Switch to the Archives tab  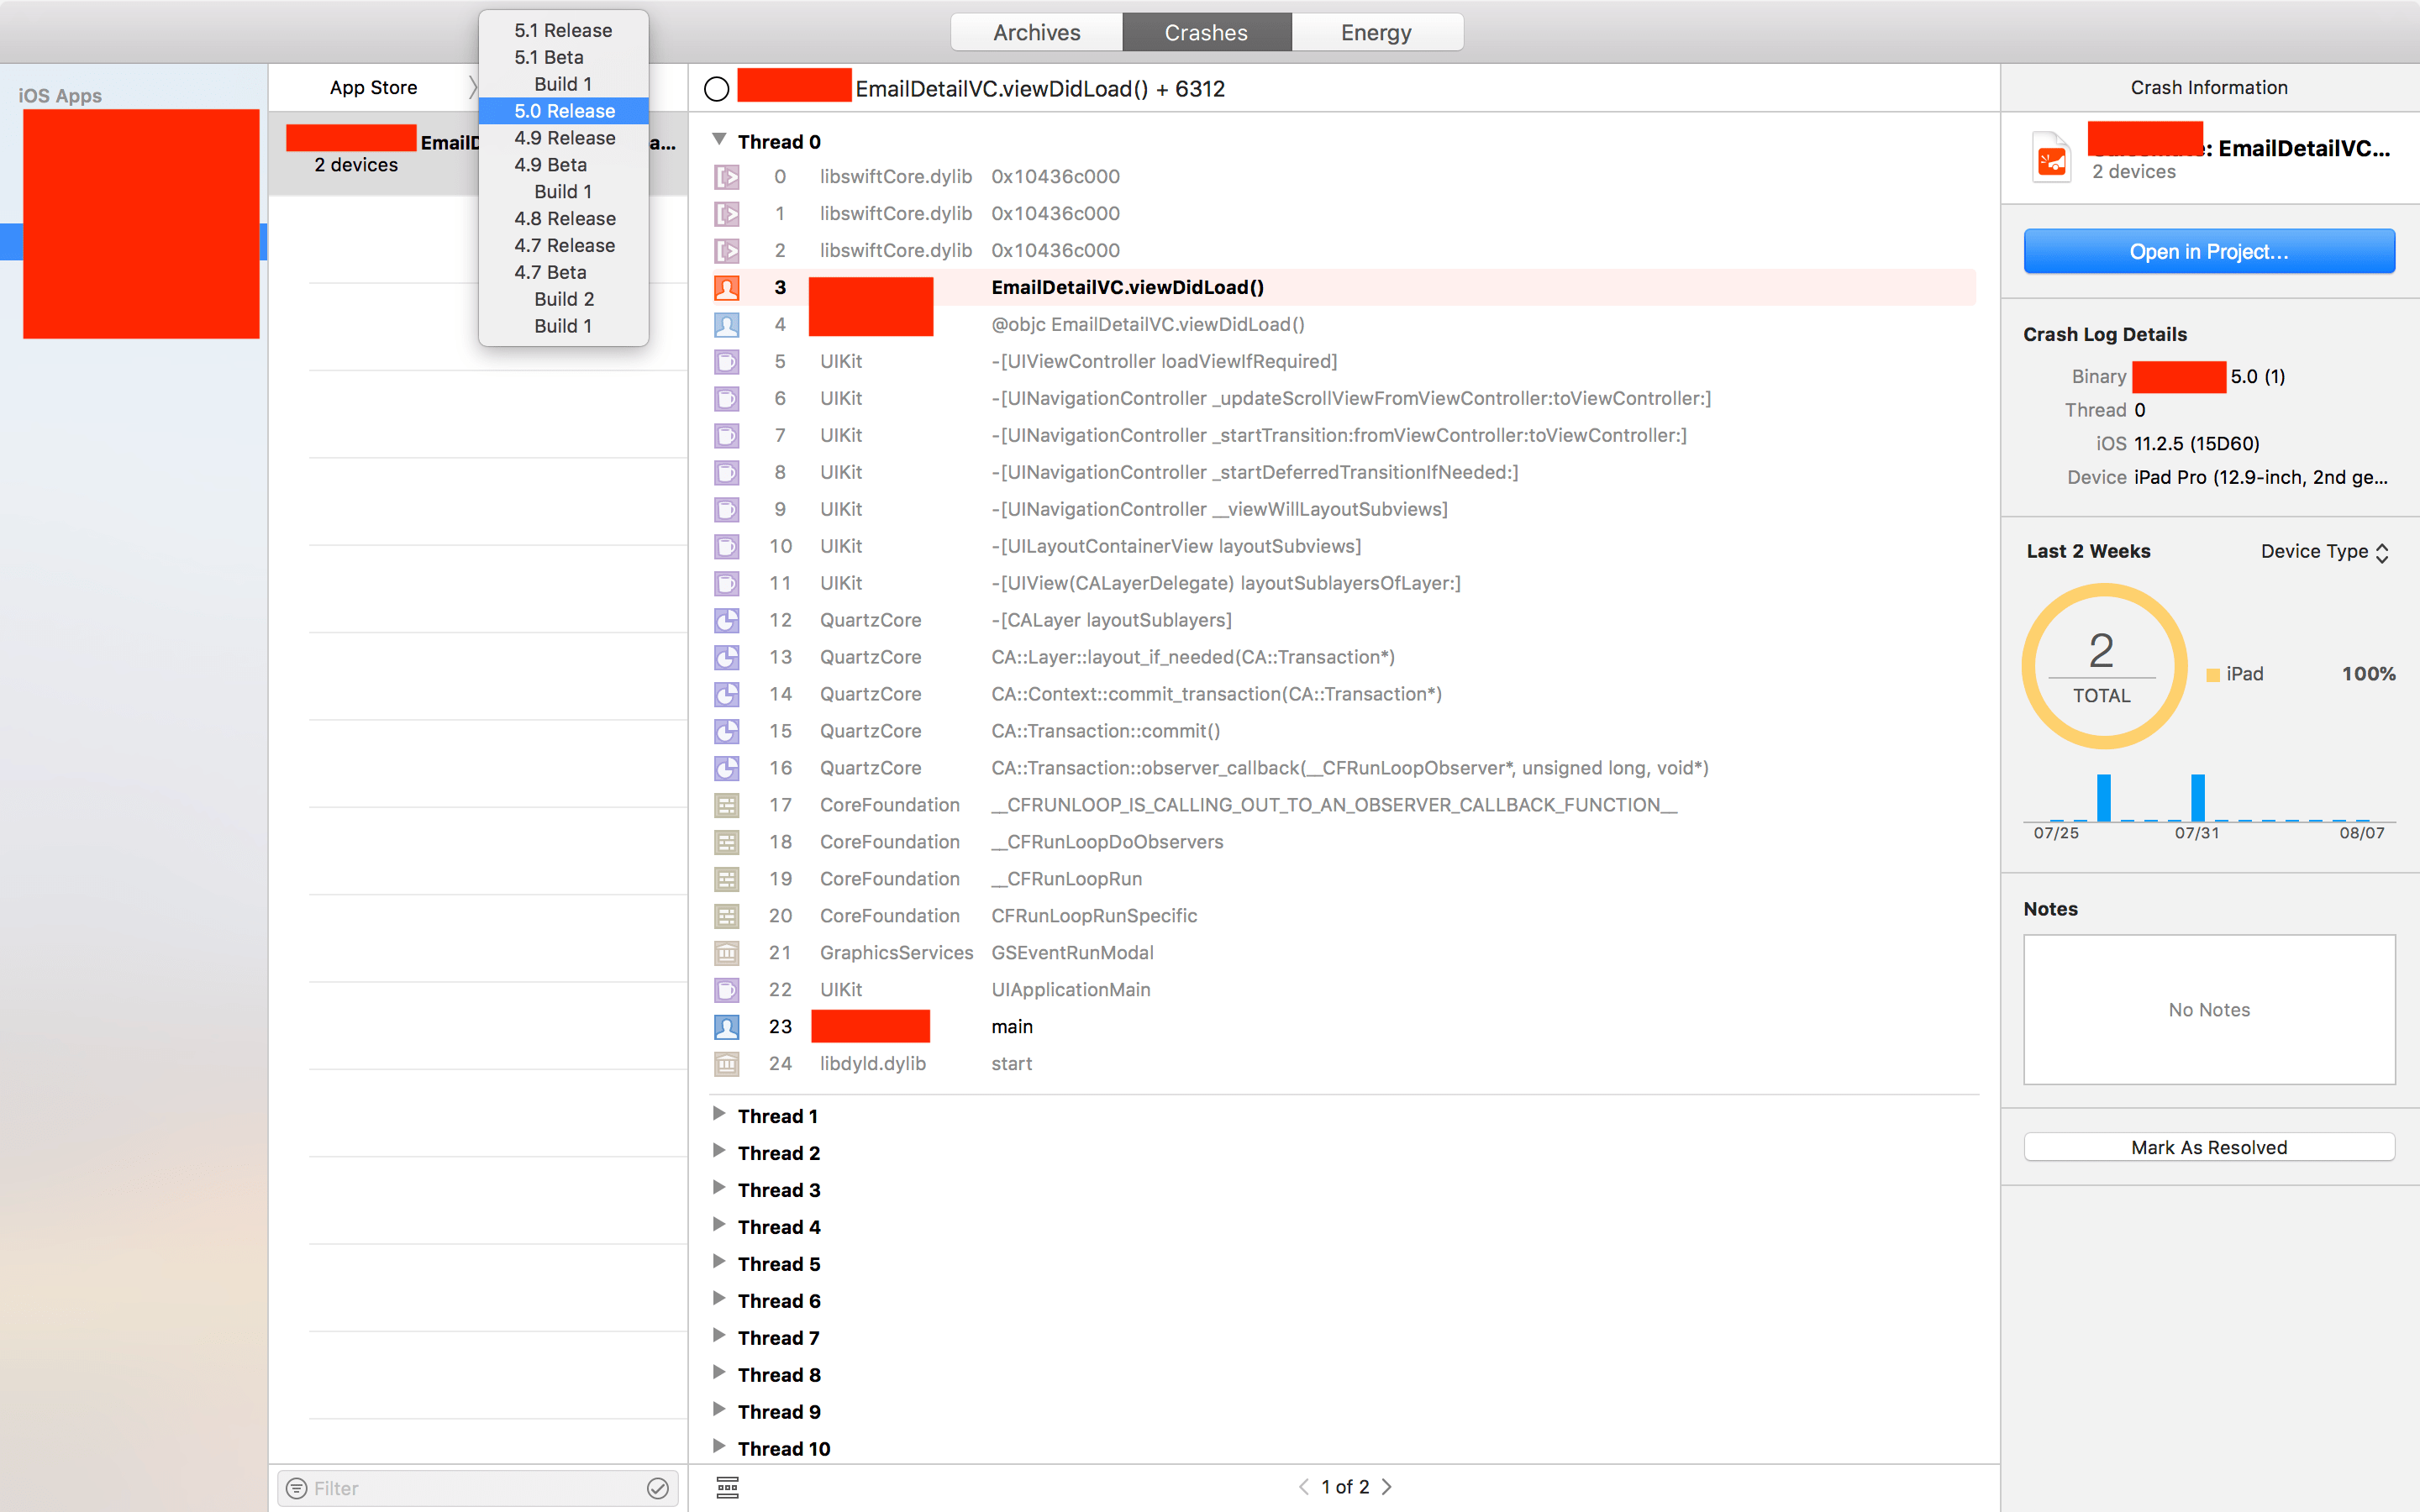point(1036,31)
